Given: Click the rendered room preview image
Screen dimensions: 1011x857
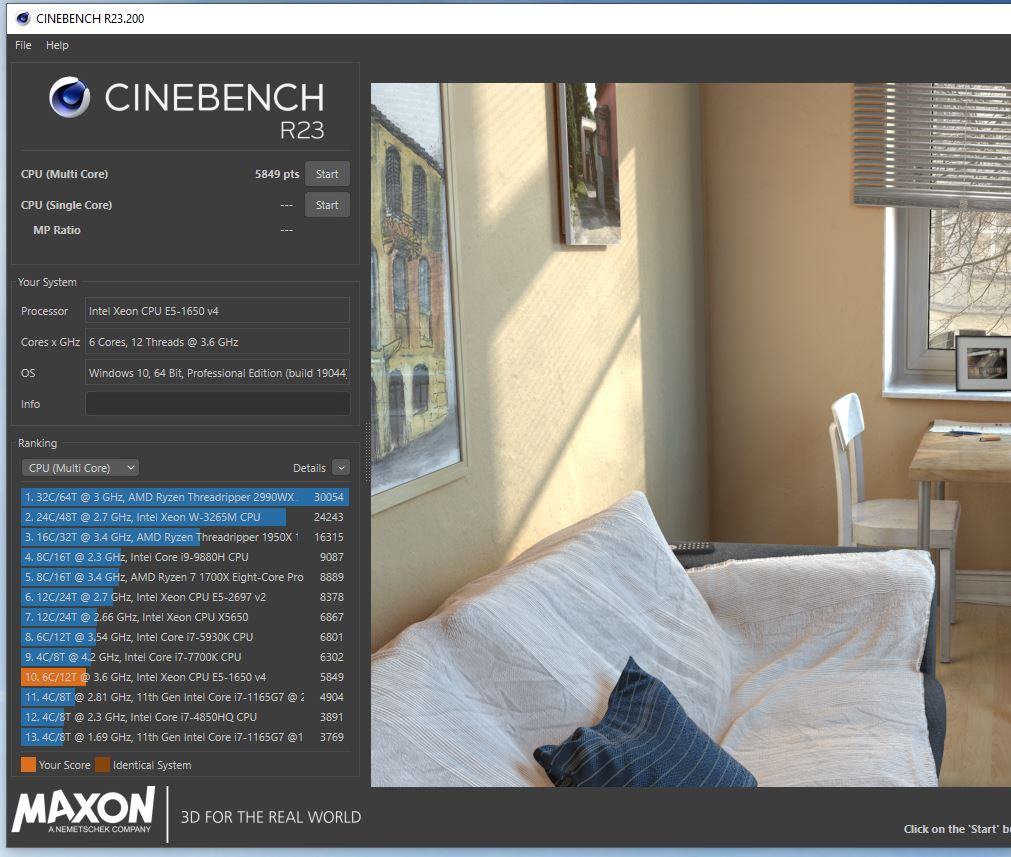Looking at the screenshot, I should [x=691, y=435].
